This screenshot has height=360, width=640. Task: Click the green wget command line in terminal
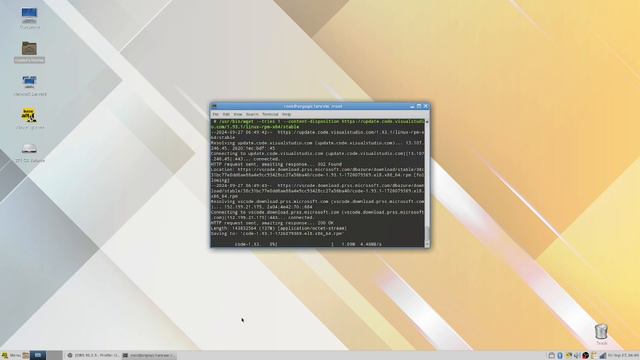pyautogui.click(x=318, y=124)
